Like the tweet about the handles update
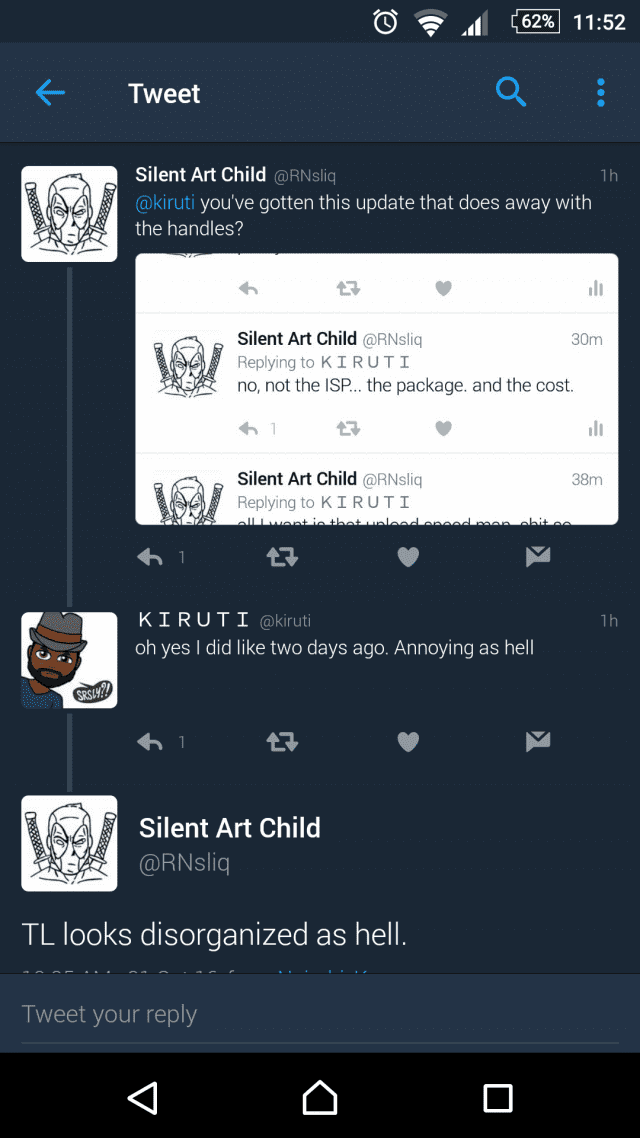The height and width of the screenshot is (1138, 640). [x=409, y=557]
